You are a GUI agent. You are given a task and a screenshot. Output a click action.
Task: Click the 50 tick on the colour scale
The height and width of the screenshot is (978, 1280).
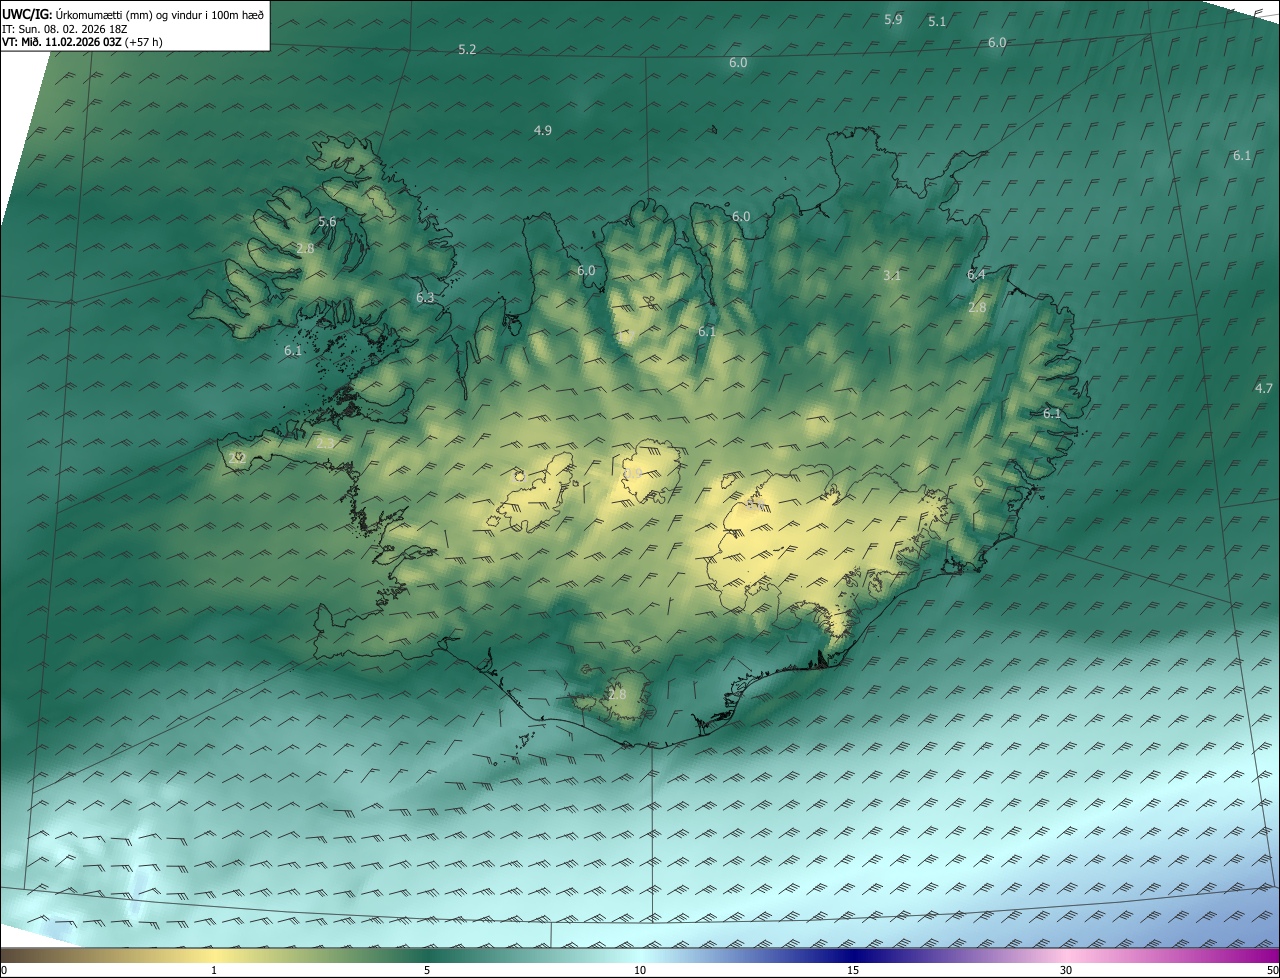pos(1272,970)
